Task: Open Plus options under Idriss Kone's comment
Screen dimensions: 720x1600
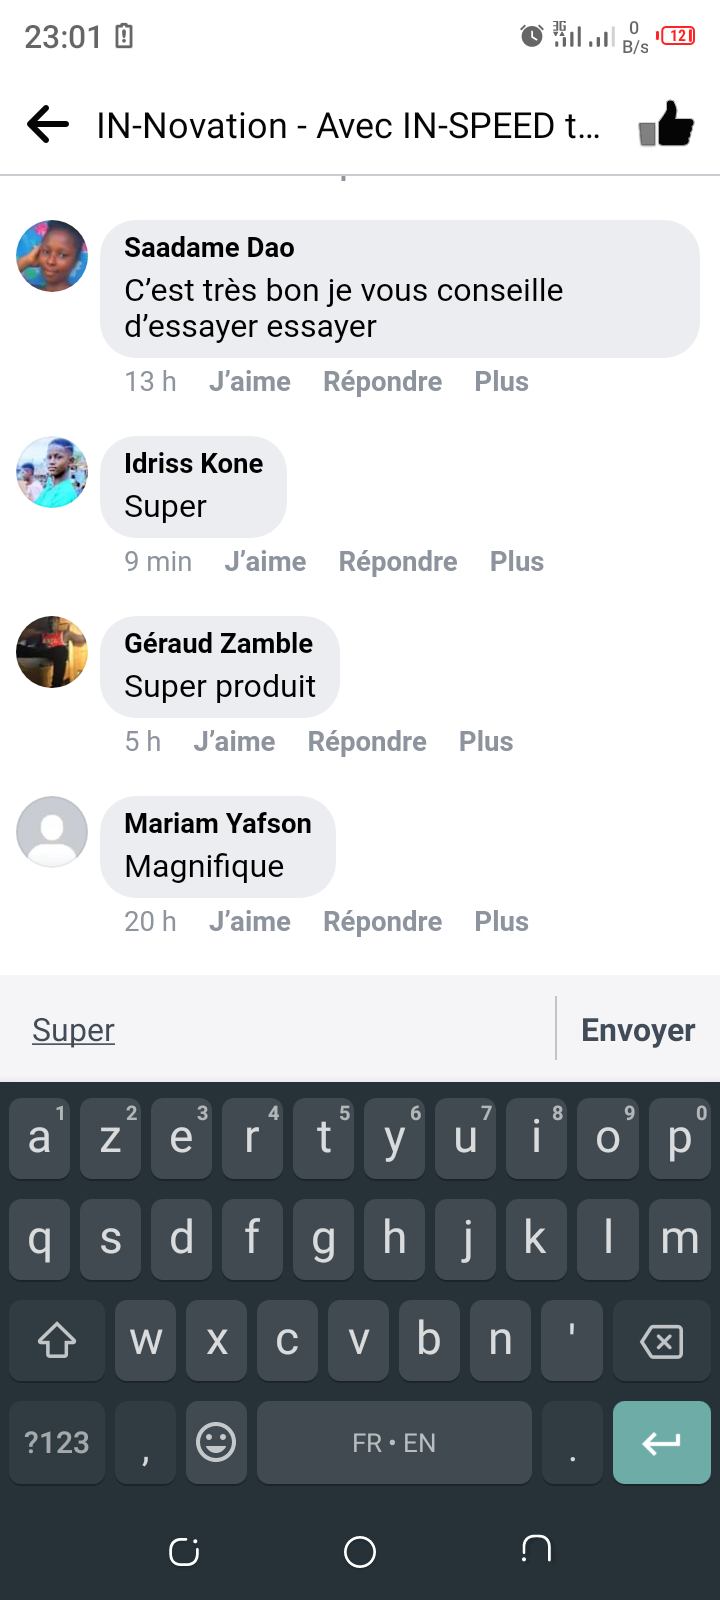Action: pos(516,562)
